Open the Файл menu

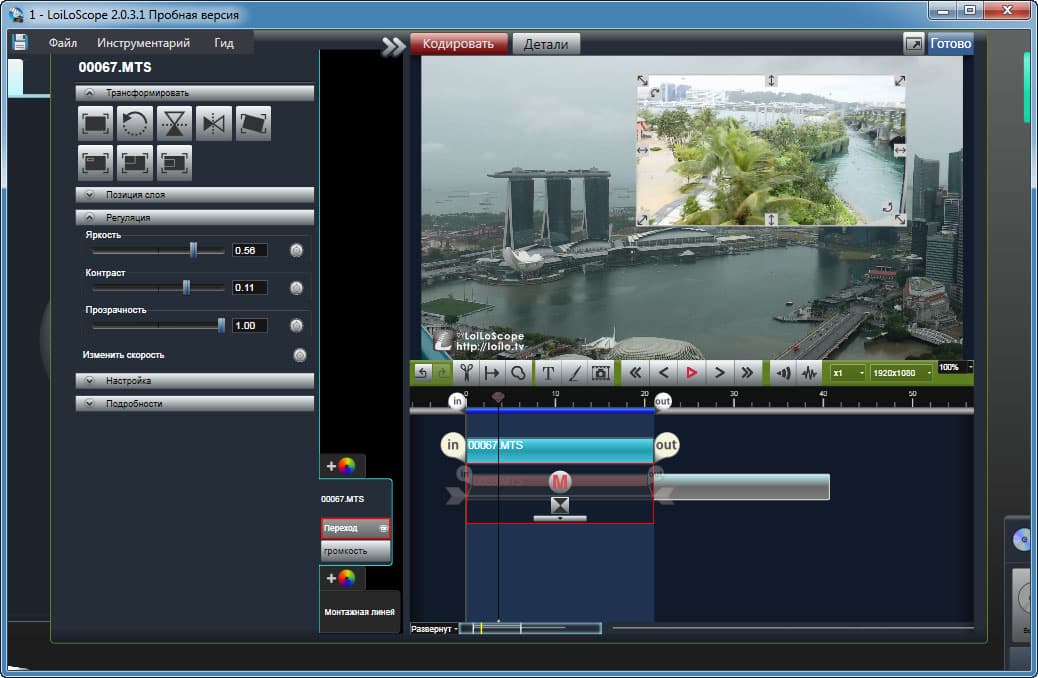point(62,44)
